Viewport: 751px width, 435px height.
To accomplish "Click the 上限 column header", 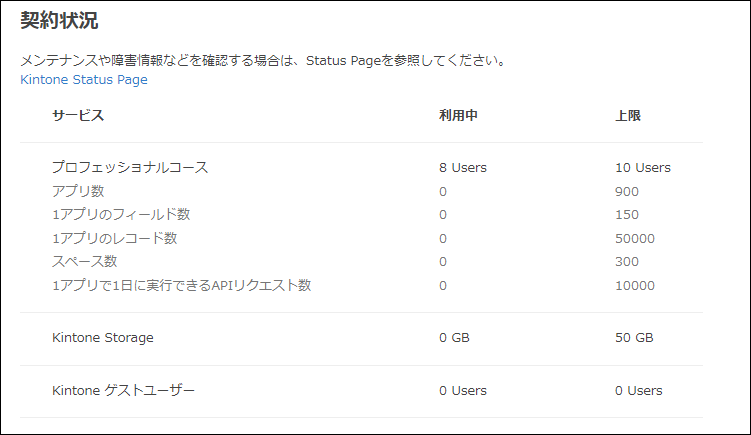I will (628, 116).
